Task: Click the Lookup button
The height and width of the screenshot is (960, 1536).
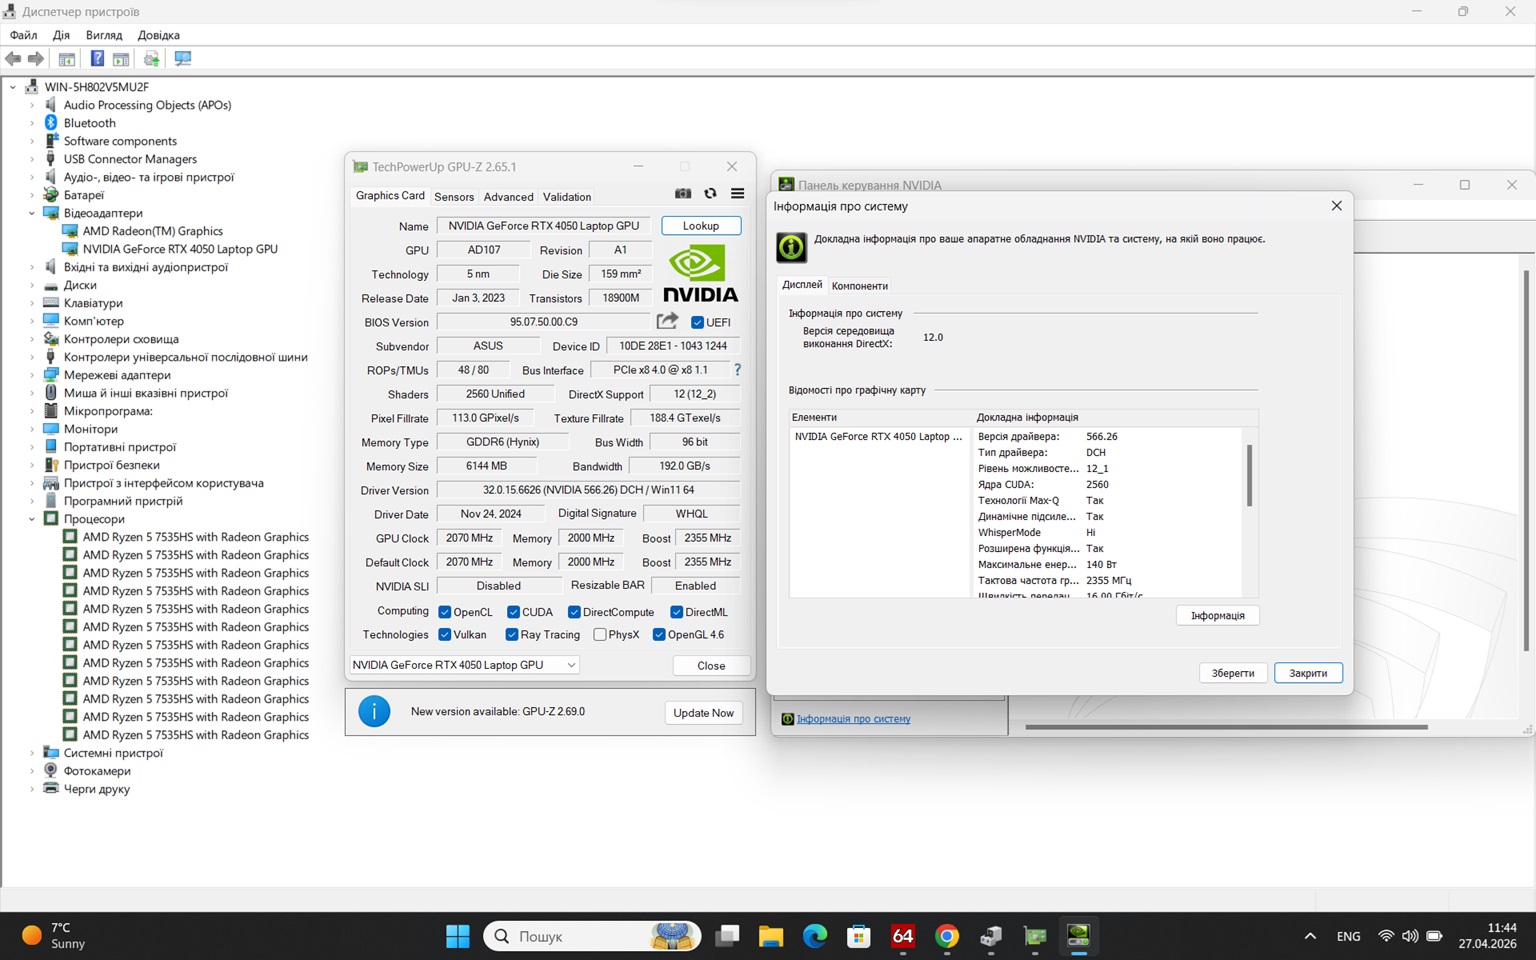Action: click(701, 226)
